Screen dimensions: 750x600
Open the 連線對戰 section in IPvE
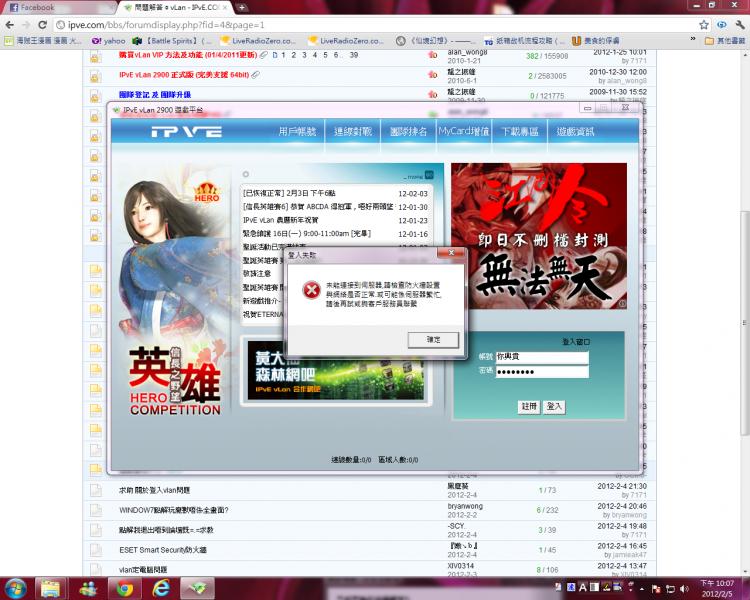tap(353, 132)
